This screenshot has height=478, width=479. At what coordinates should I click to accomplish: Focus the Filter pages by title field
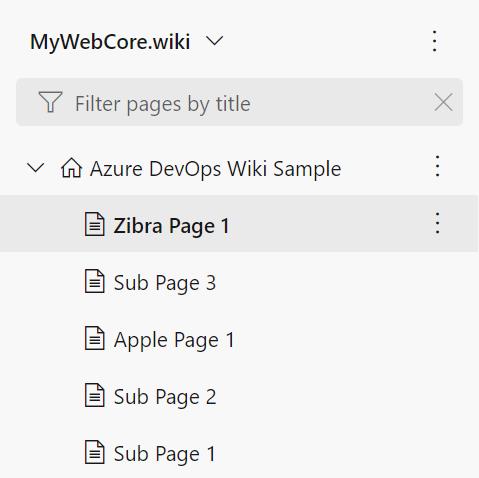pyautogui.click(x=239, y=102)
